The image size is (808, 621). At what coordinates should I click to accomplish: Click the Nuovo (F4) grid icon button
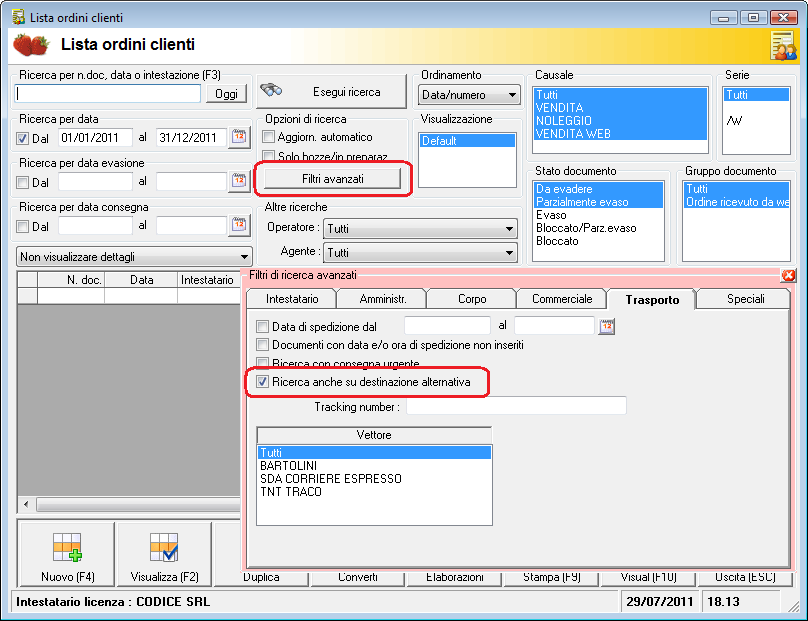[x=67, y=555]
